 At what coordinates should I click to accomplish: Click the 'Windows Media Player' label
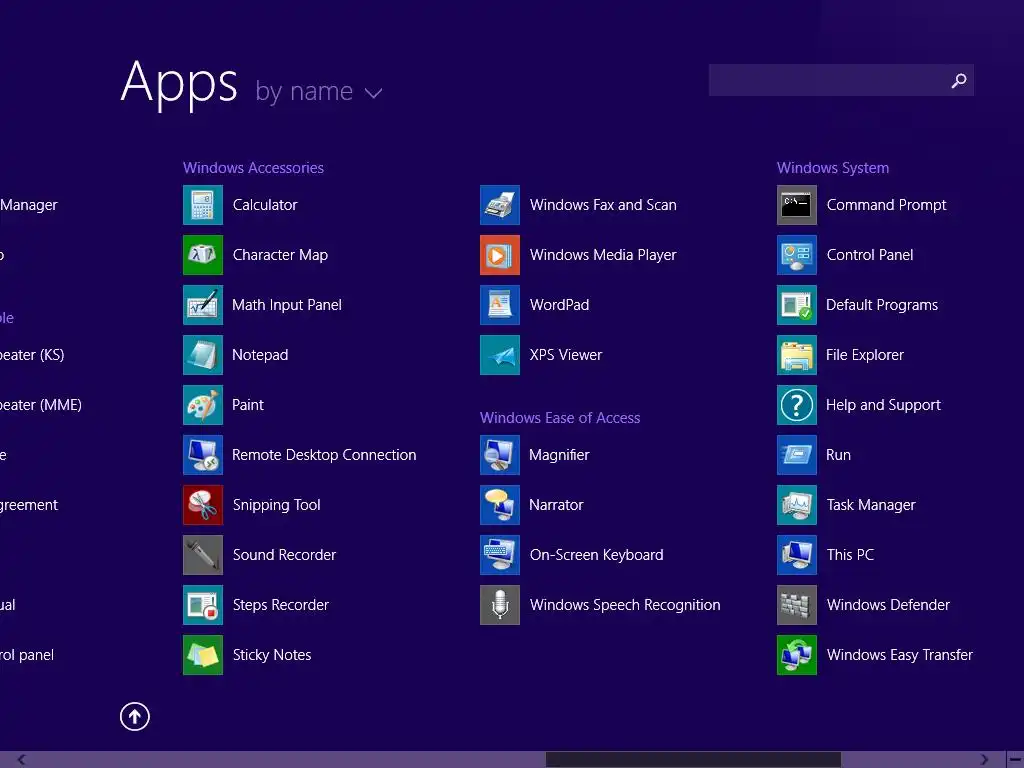(x=603, y=255)
